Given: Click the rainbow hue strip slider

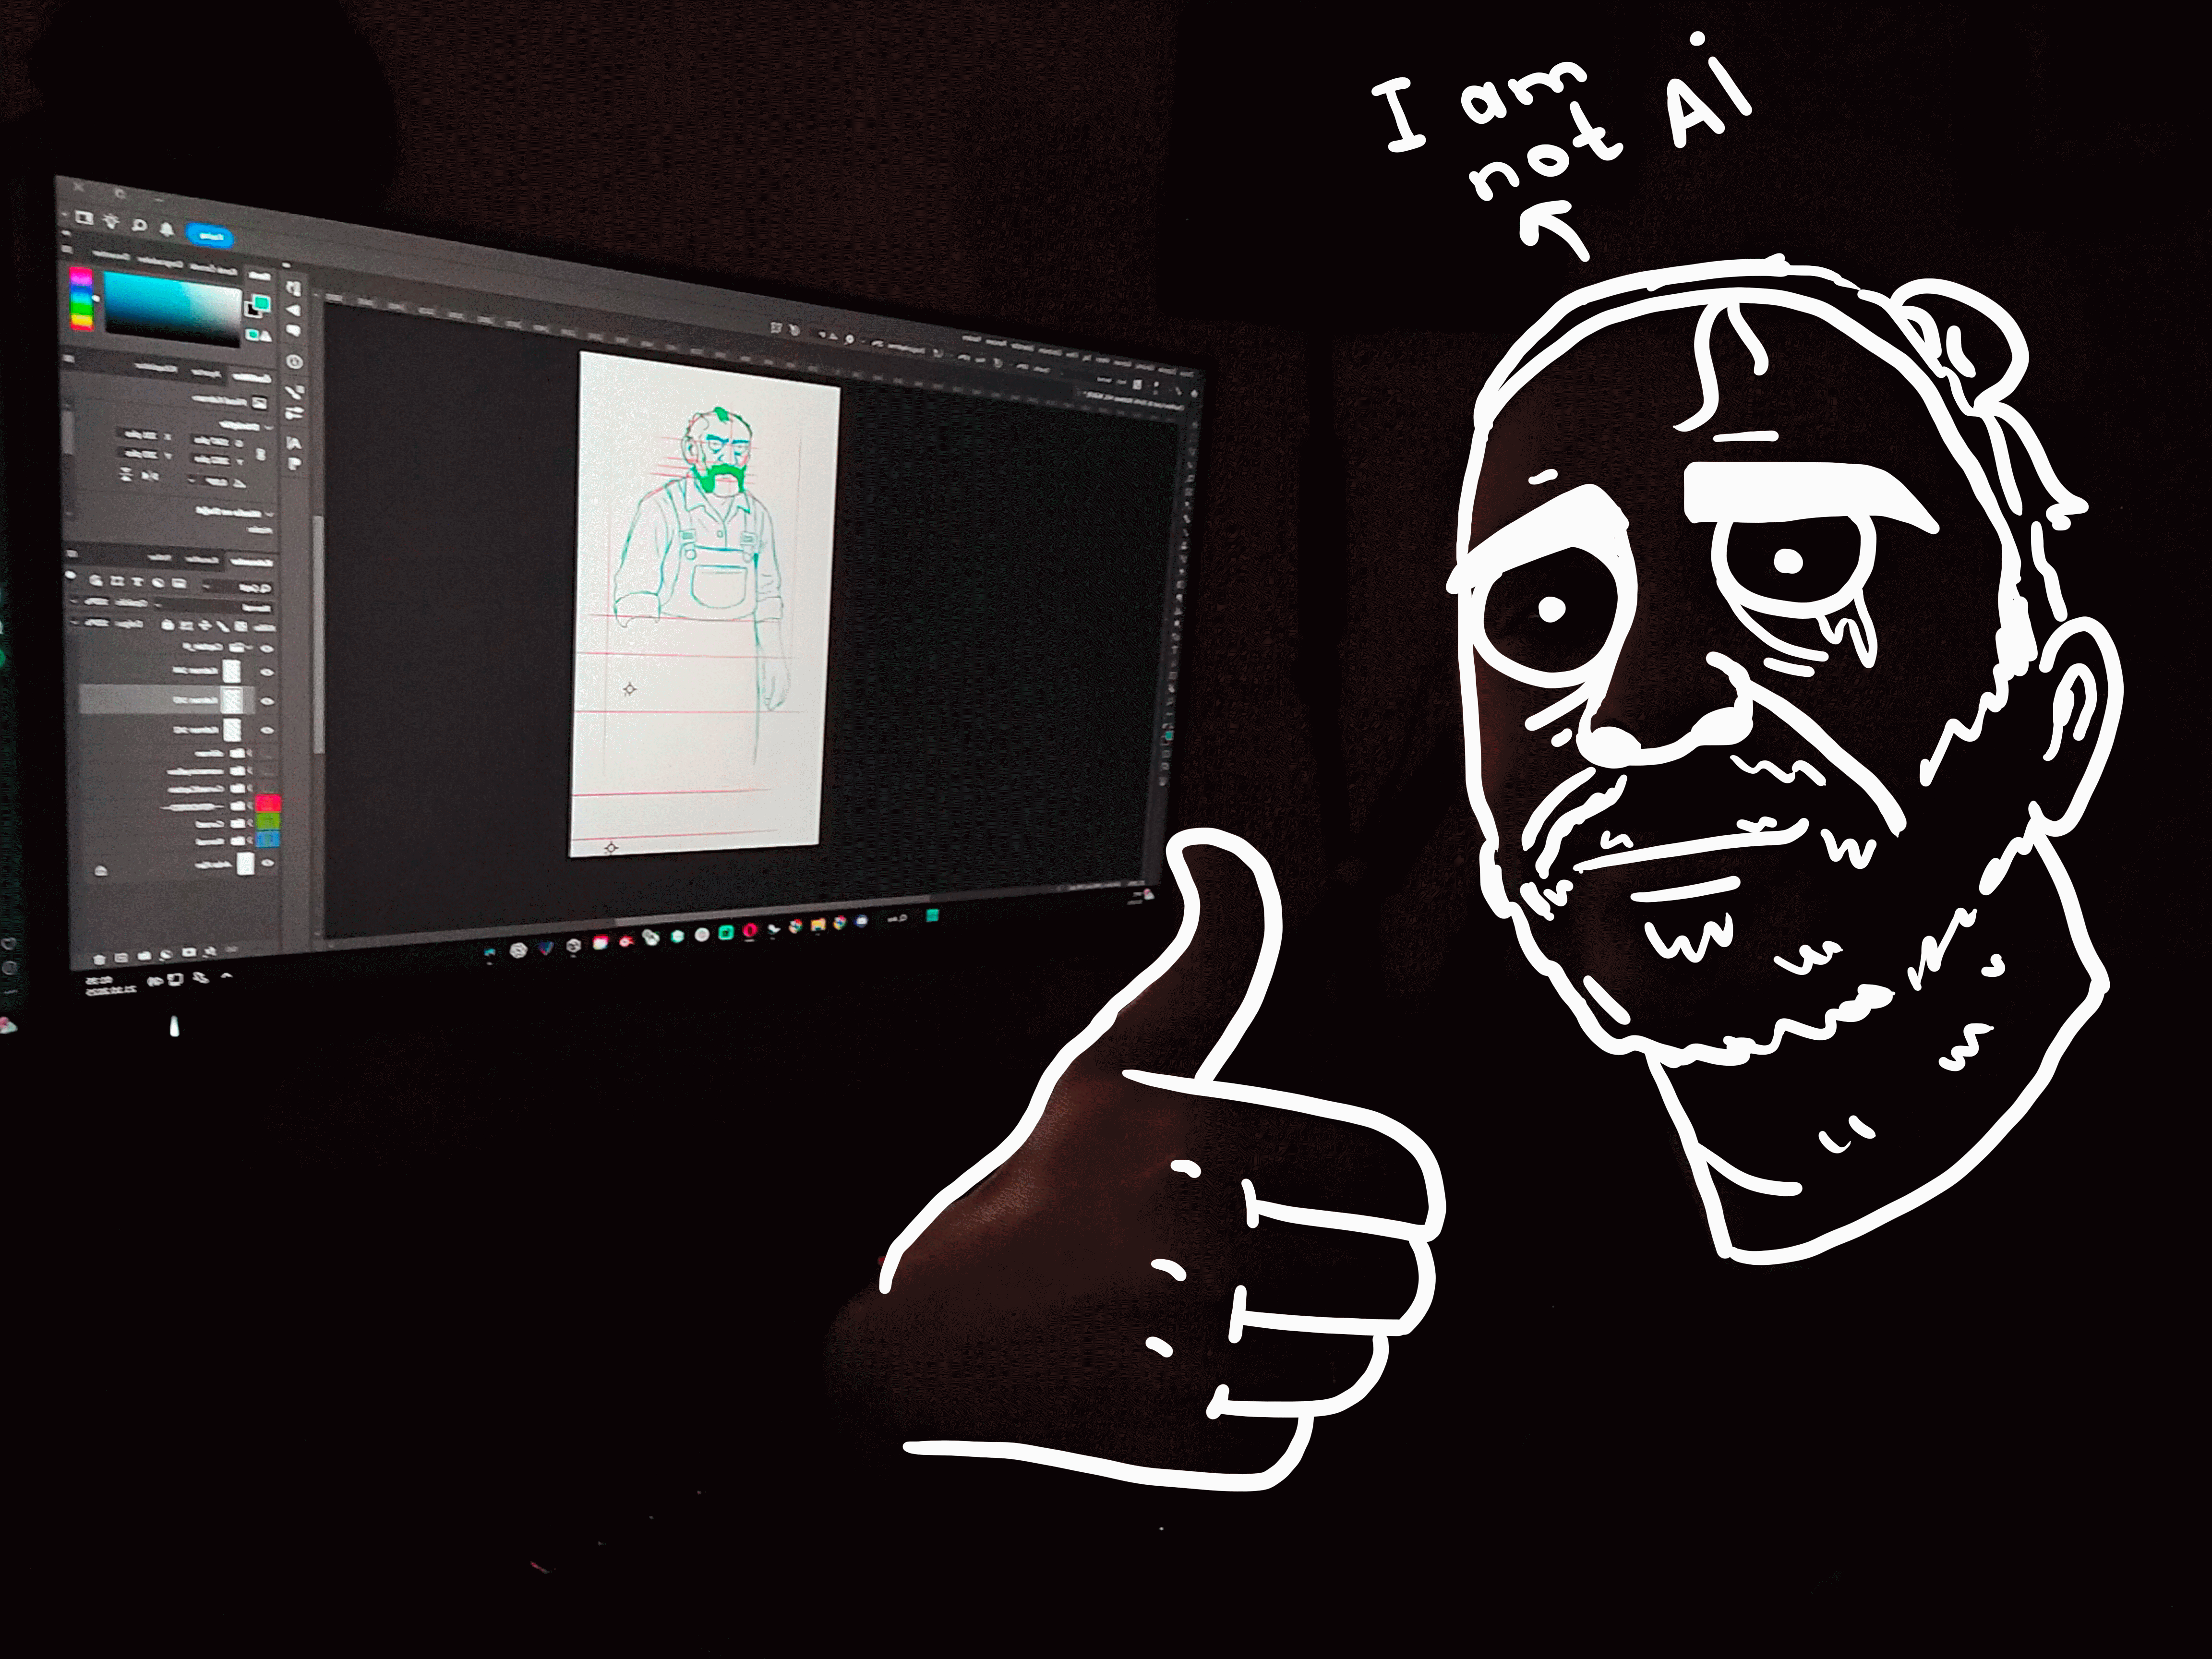Looking at the screenshot, I should pyautogui.click(x=82, y=298).
